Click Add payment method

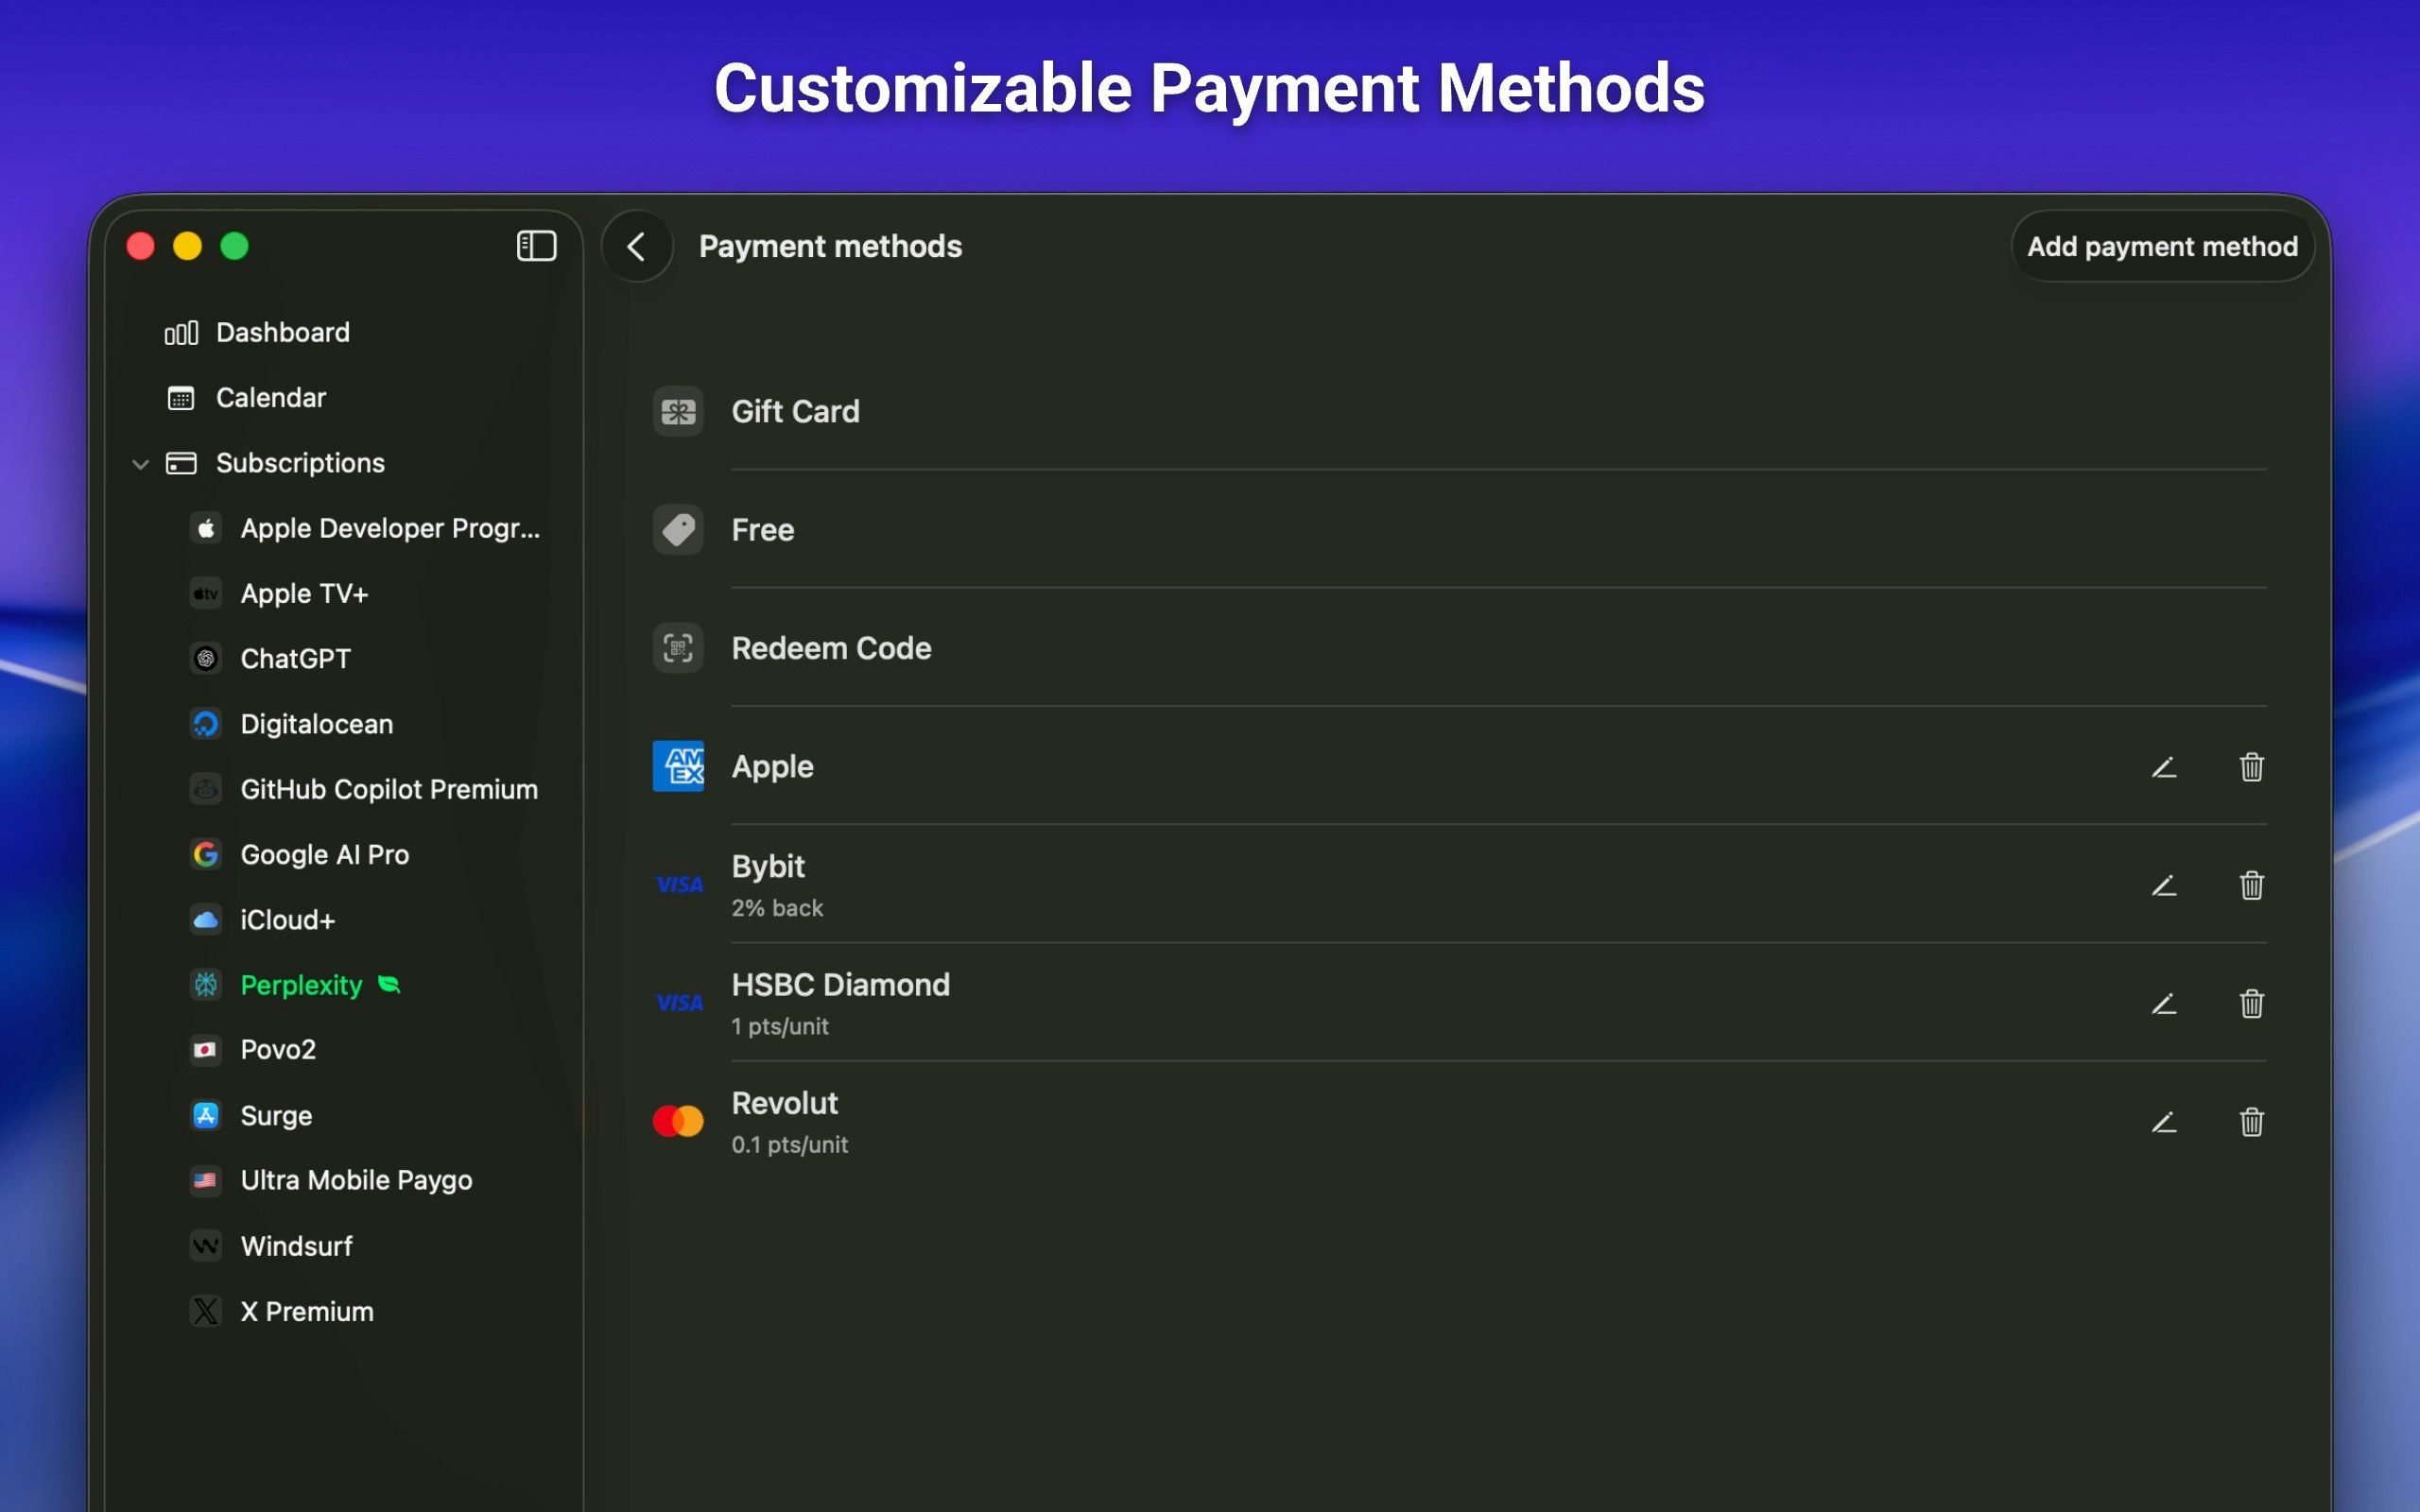2161,246
